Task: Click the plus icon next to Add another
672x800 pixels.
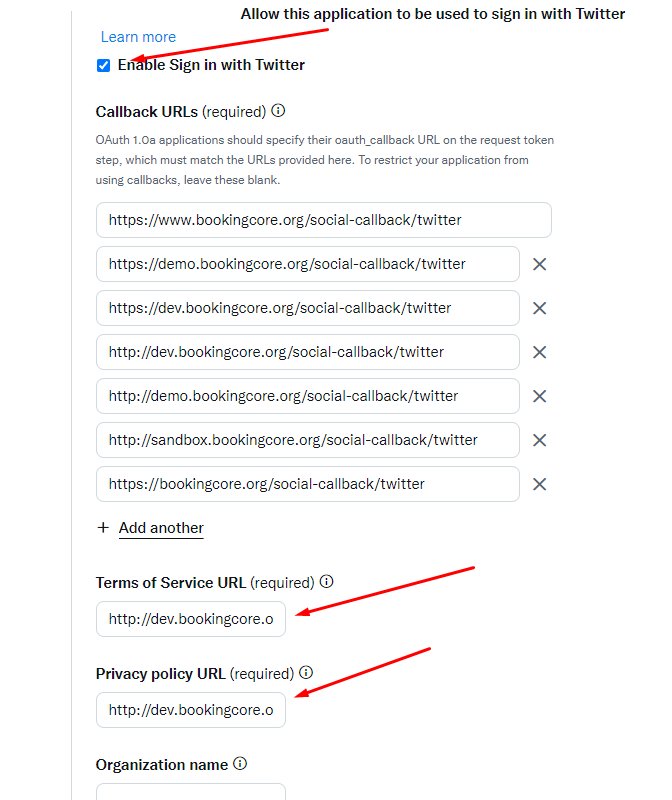Action: [x=103, y=528]
